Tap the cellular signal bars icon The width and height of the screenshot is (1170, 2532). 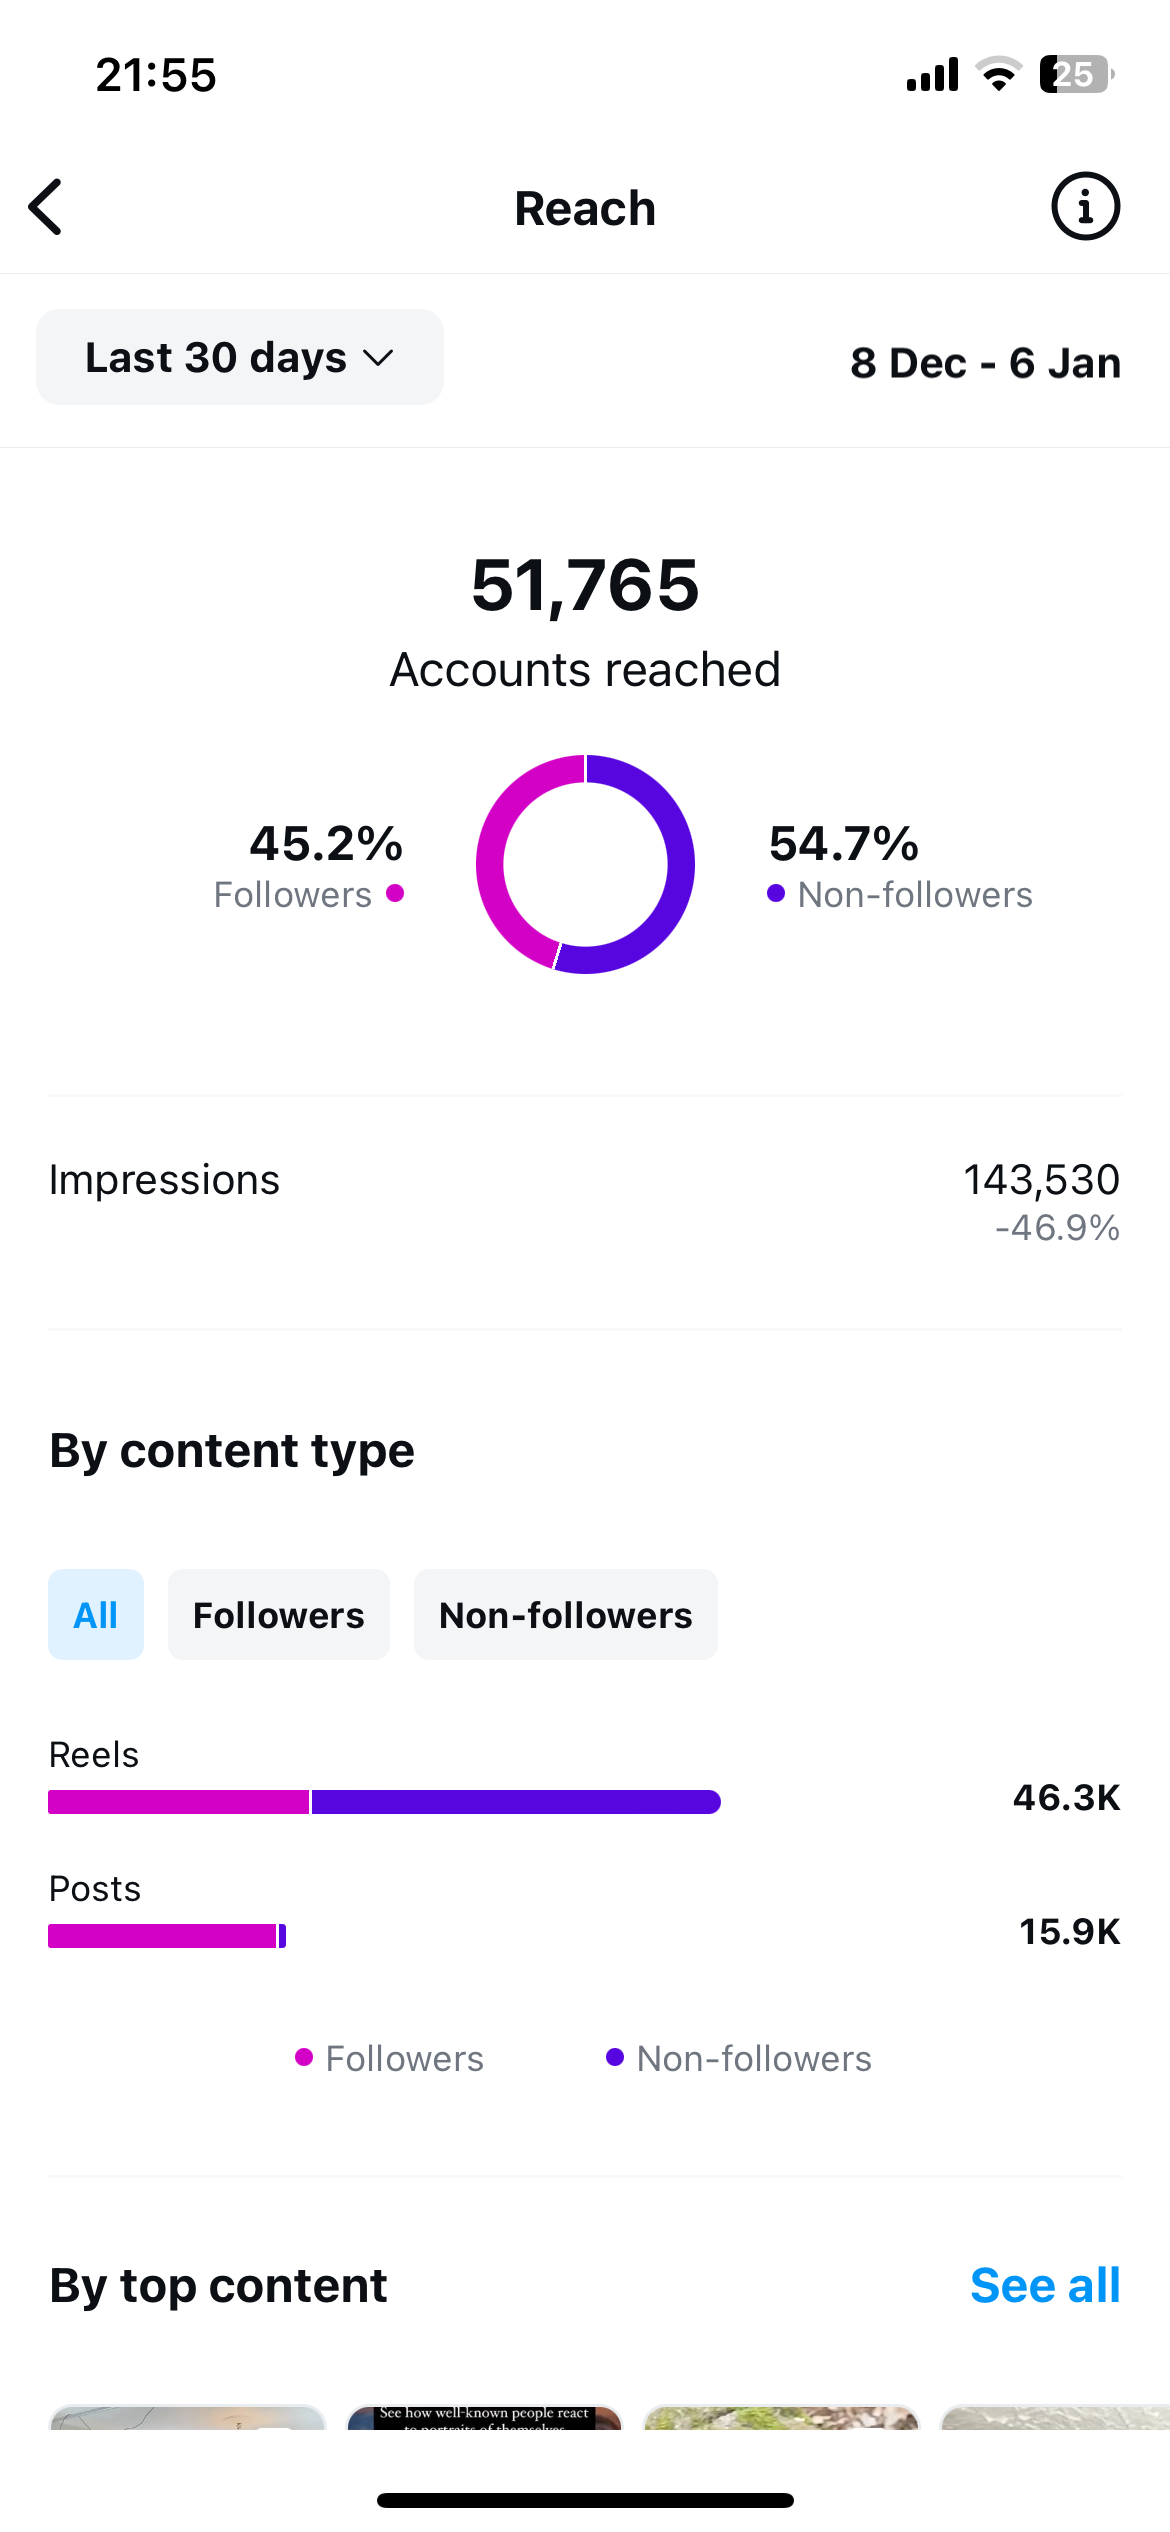click(932, 75)
